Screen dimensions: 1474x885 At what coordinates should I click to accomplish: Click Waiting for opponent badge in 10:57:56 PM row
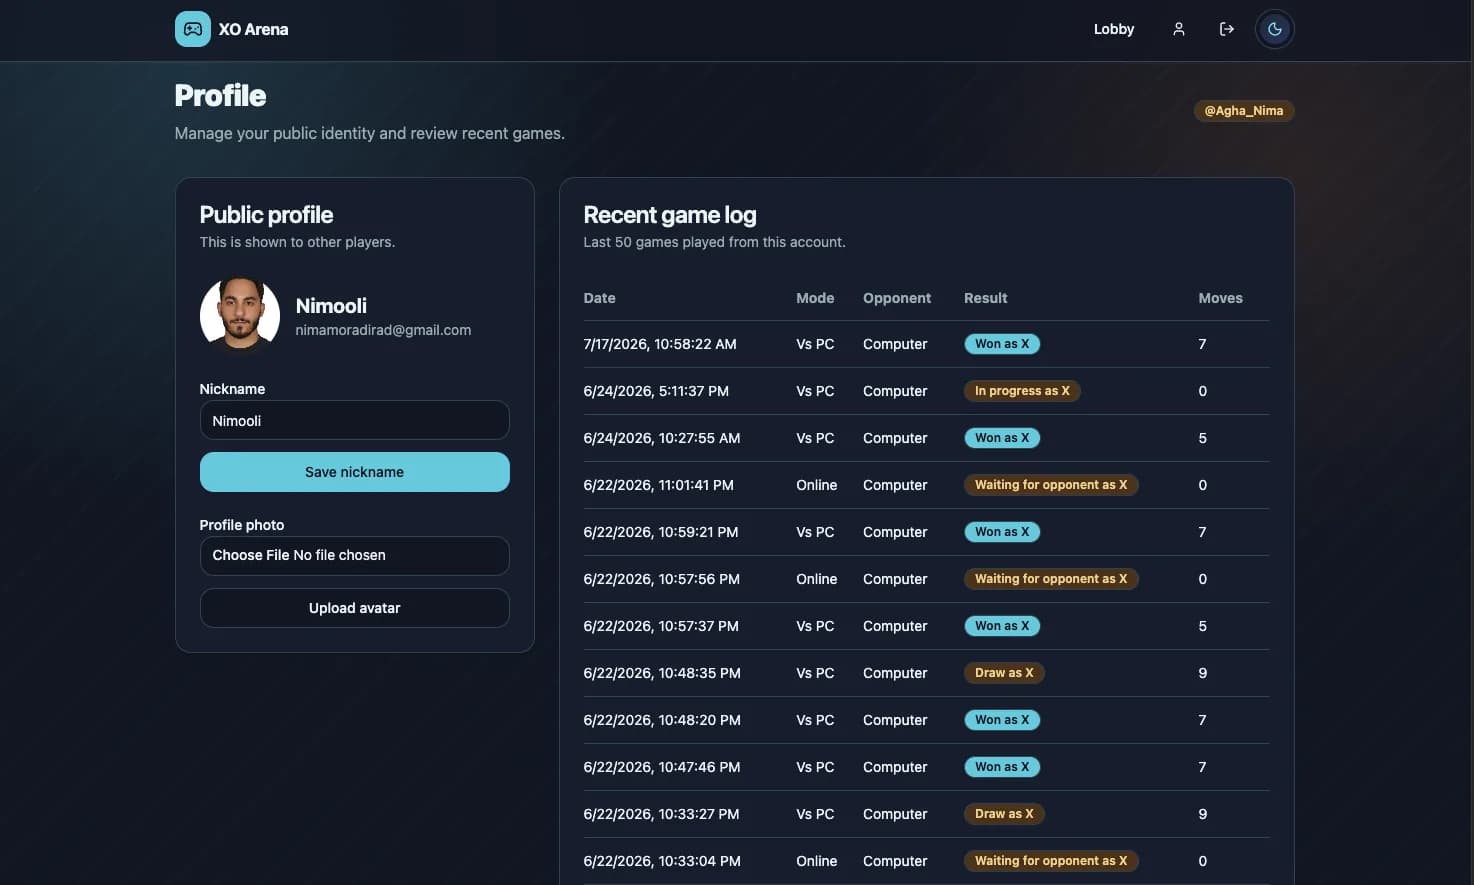click(x=1051, y=579)
